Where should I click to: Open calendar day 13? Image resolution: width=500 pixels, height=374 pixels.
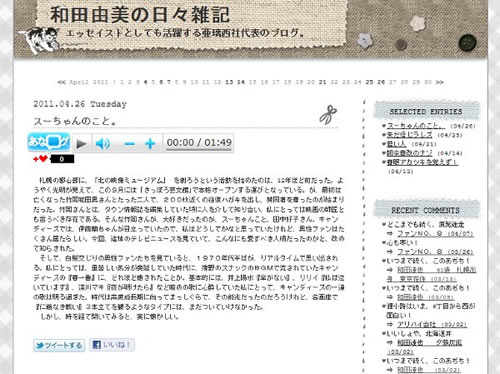click(229, 82)
